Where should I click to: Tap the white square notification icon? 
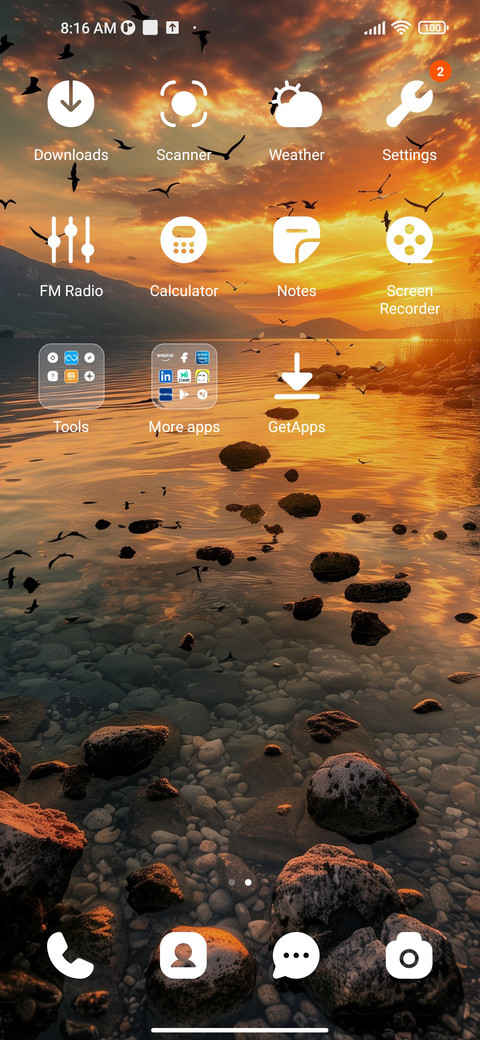pyautogui.click(x=150, y=28)
